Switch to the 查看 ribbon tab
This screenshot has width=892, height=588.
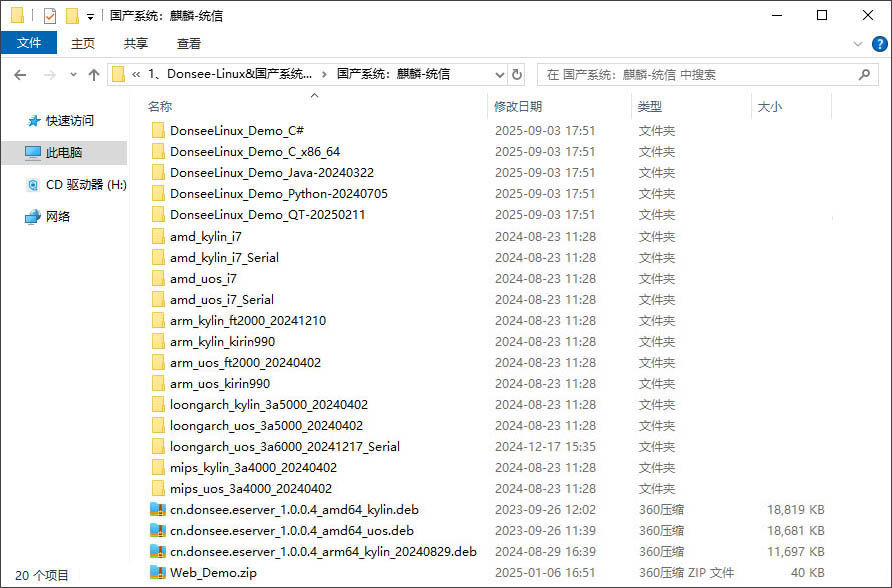pyautogui.click(x=190, y=43)
